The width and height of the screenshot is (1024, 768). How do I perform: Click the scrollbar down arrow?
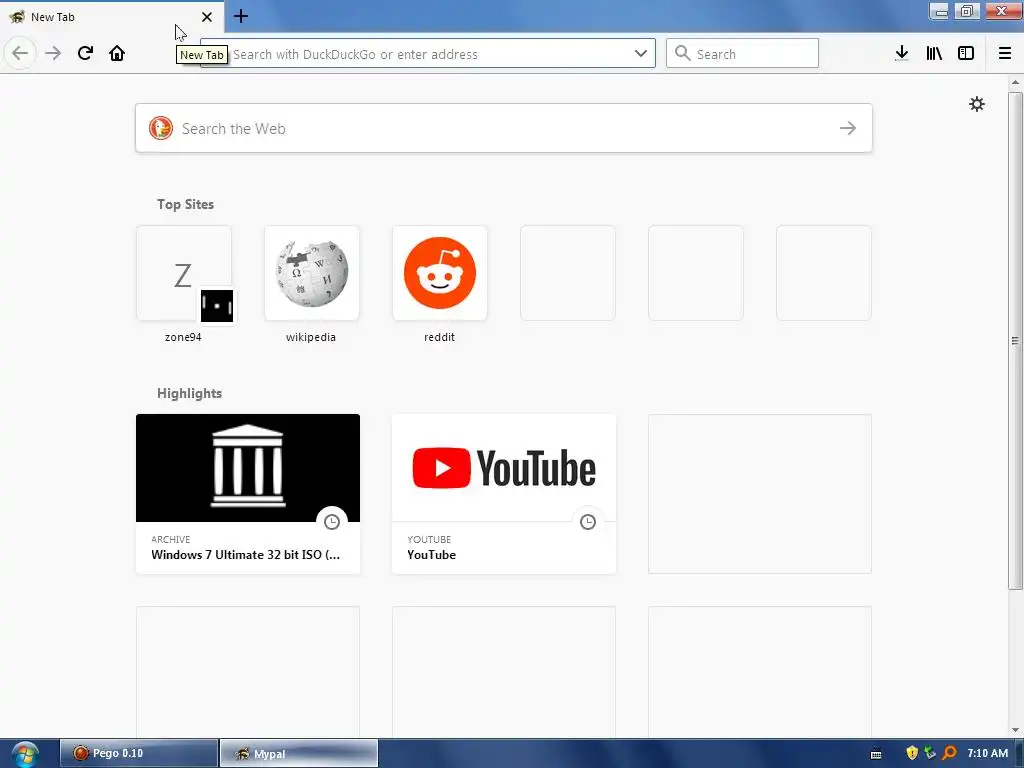pos(1015,730)
